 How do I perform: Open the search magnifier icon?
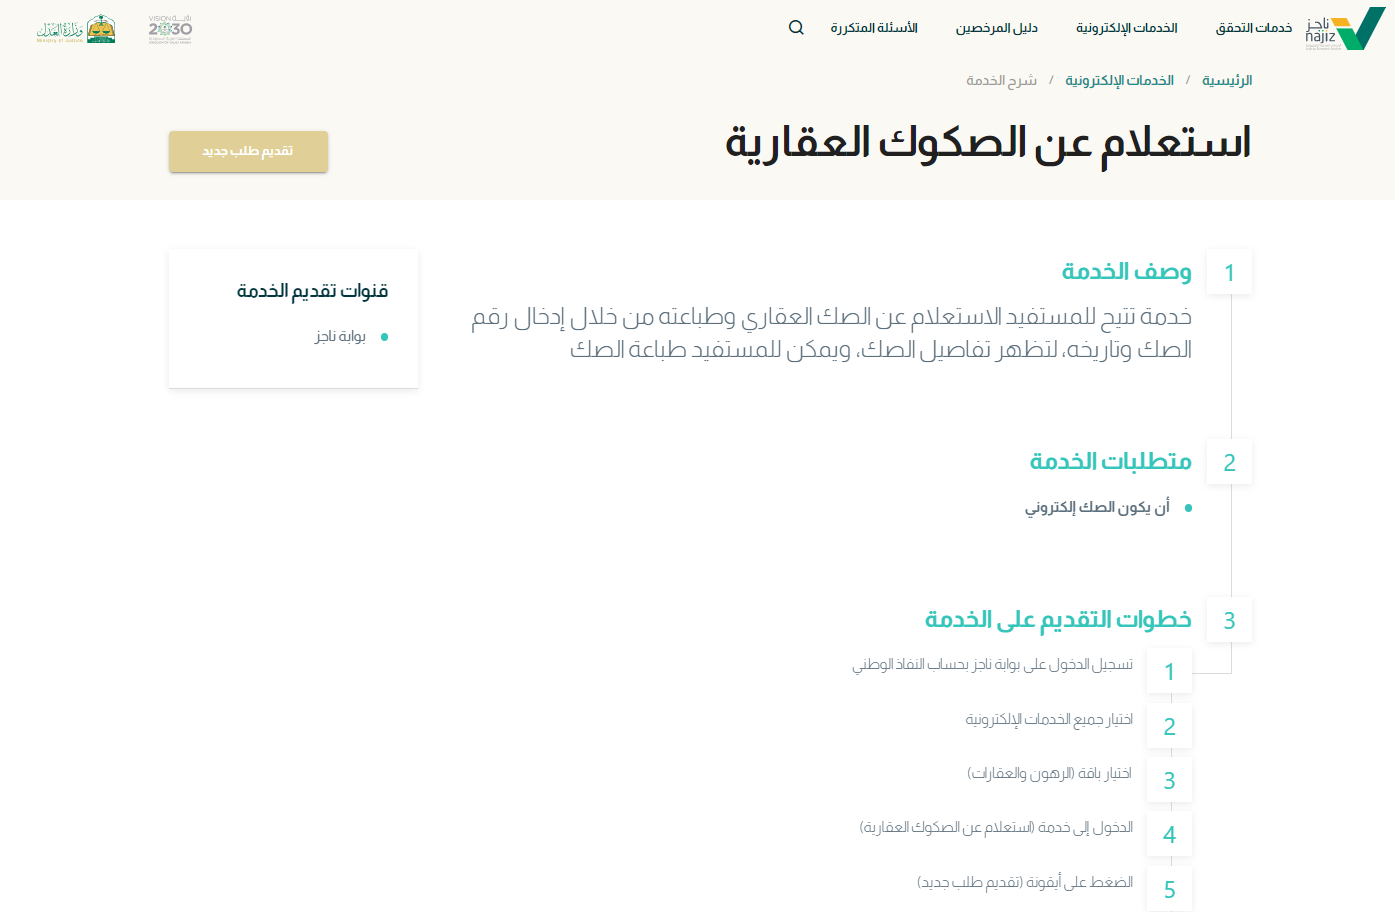point(796,28)
